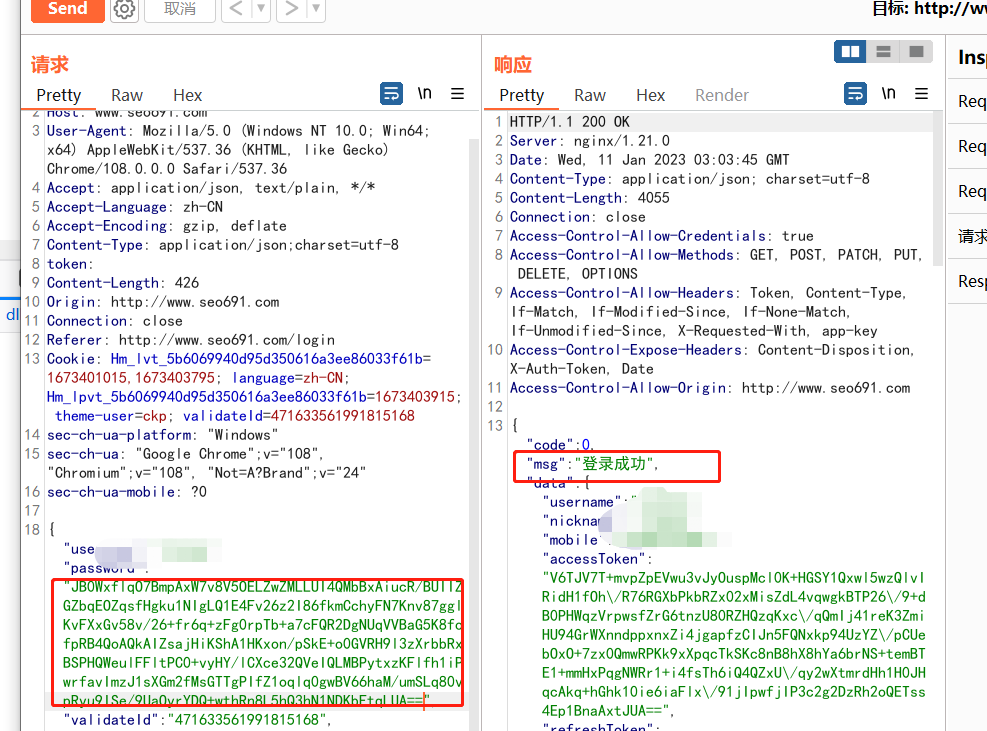Select side-by-side layout view
The width and height of the screenshot is (987, 731).
pyautogui.click(x=850, y=52)
